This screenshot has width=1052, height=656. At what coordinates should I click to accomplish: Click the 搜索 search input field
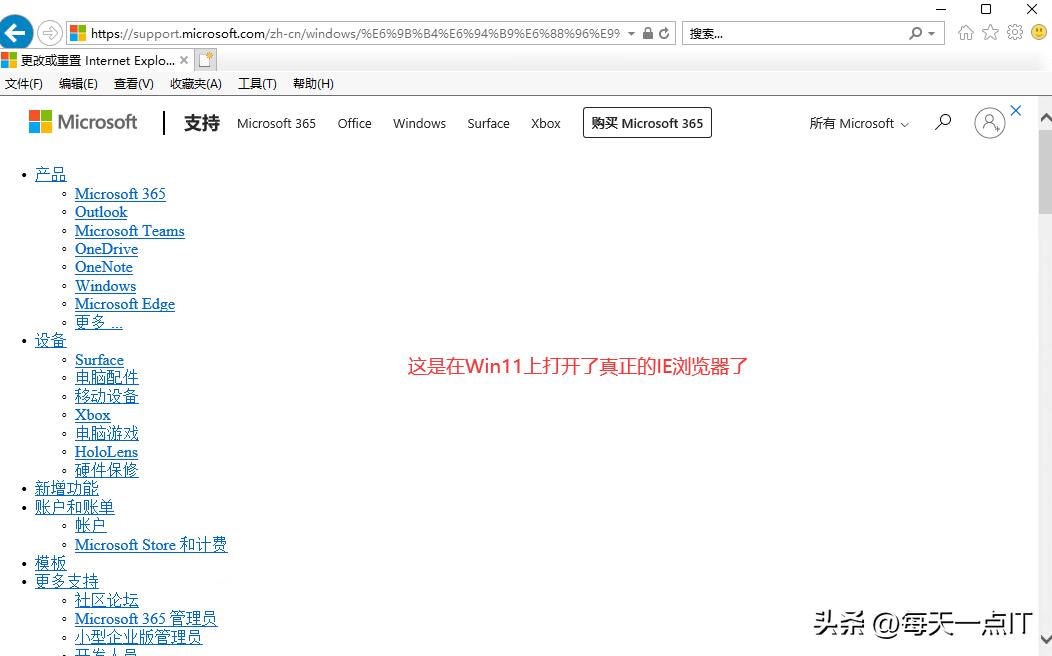(x=780, y=32)
